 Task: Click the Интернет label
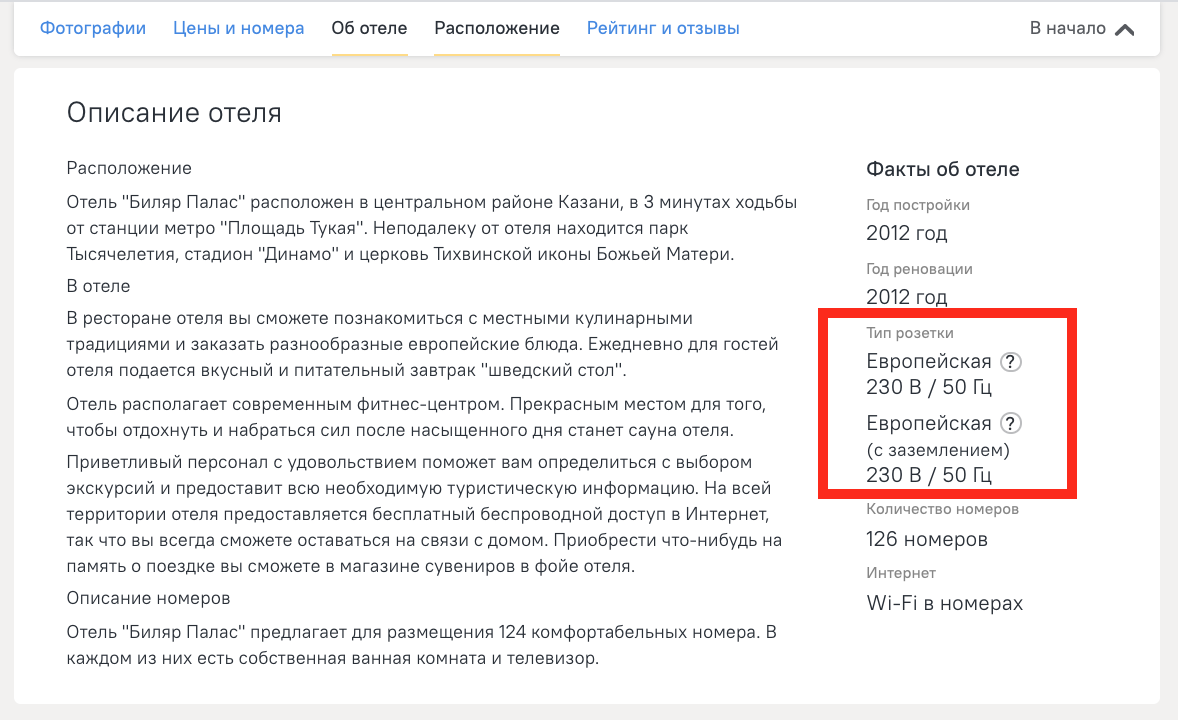[901, 573]
